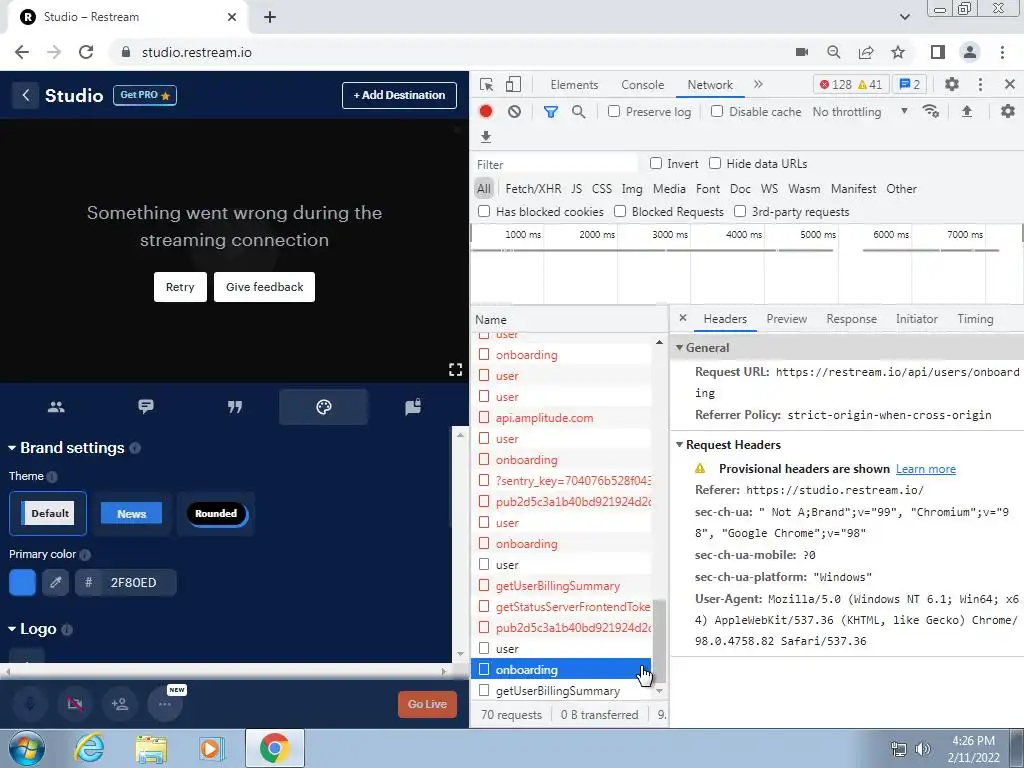Click the Add Destination button
Viewport: 1024px width, 768px height.
[x=399, y=95]
